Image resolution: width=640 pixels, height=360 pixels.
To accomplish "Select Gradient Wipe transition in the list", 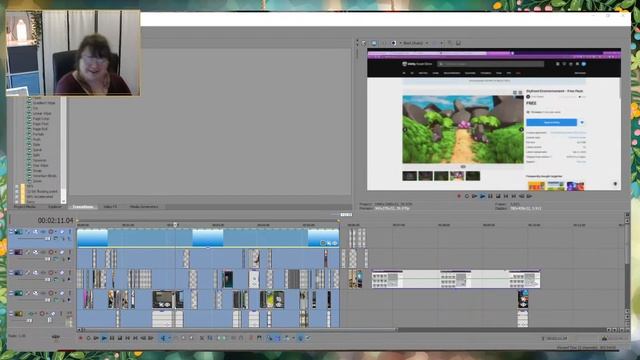I will pyautogui.click(x=44, y=103).
